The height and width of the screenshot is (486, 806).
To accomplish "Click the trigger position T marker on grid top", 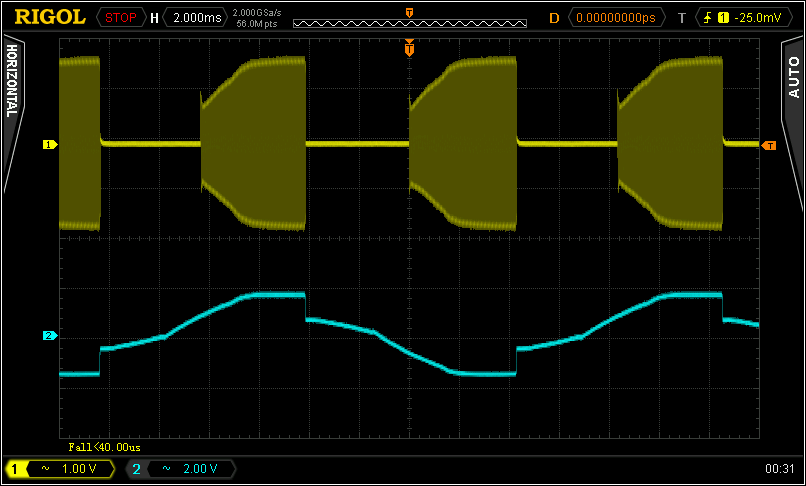I will coord(409,48).
